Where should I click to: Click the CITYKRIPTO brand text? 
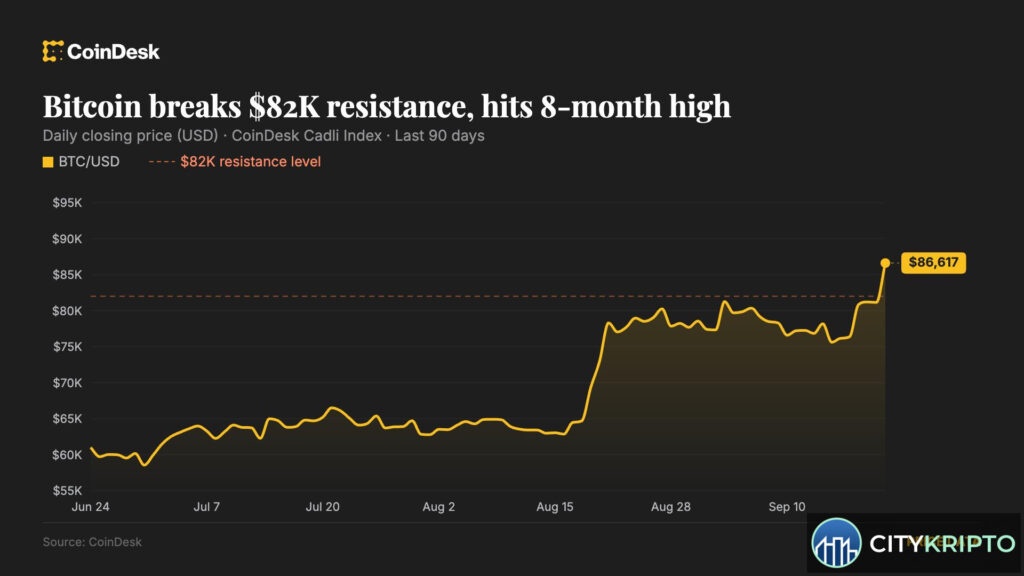pyautogui.click(x=942, y=543)
